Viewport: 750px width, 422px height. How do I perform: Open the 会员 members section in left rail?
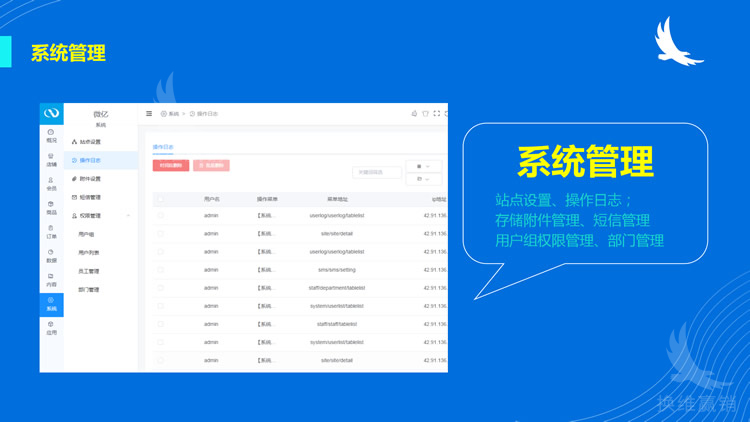pos(51,184)
